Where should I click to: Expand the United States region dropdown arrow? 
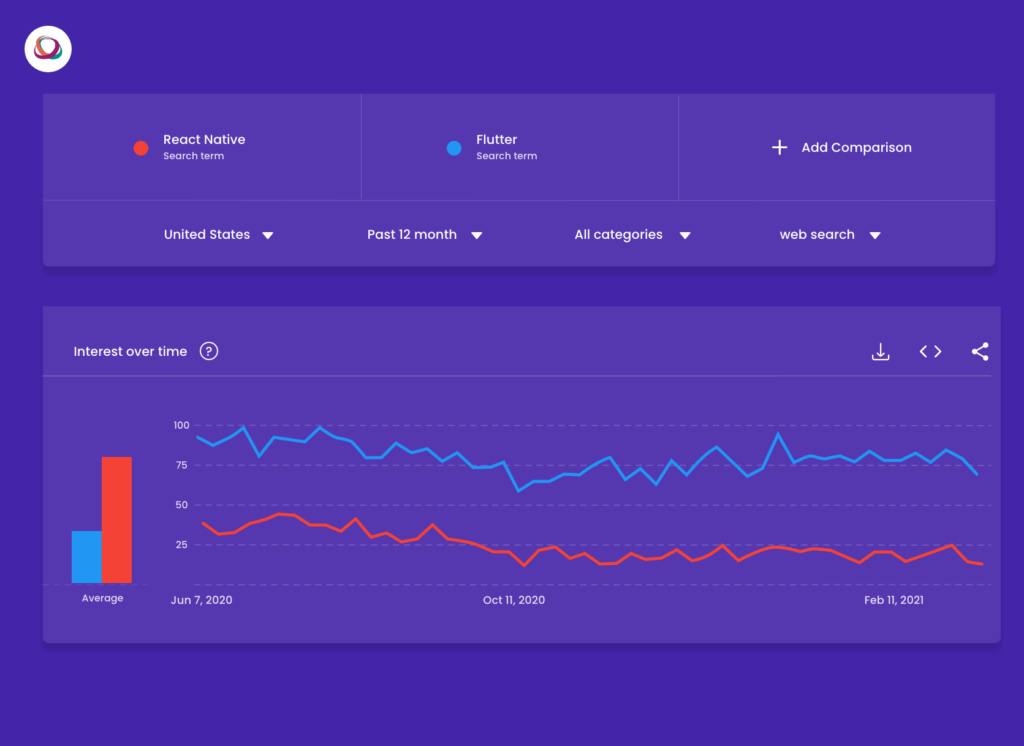pyautogui.click(x=268, y=235)
